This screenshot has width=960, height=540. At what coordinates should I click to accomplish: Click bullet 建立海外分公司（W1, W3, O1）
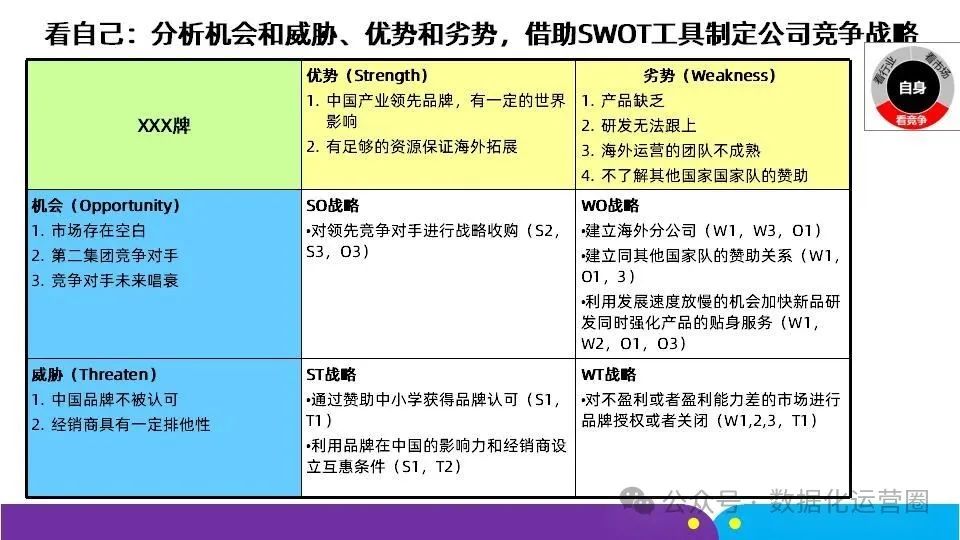(x=702, y=231)
